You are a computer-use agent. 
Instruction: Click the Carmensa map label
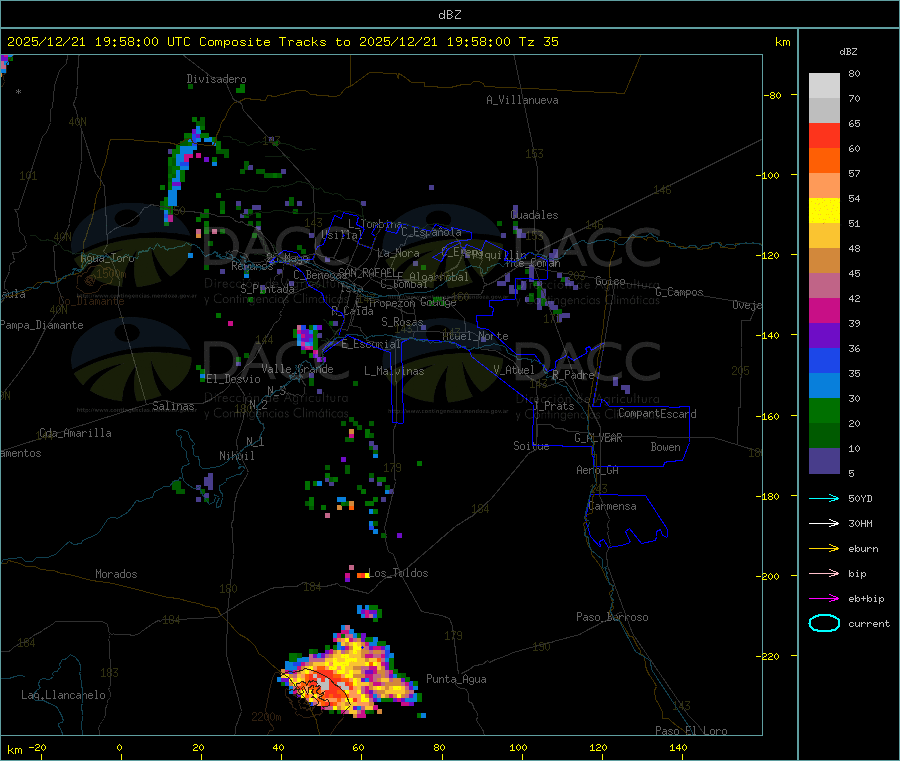(x=612, y=506)
